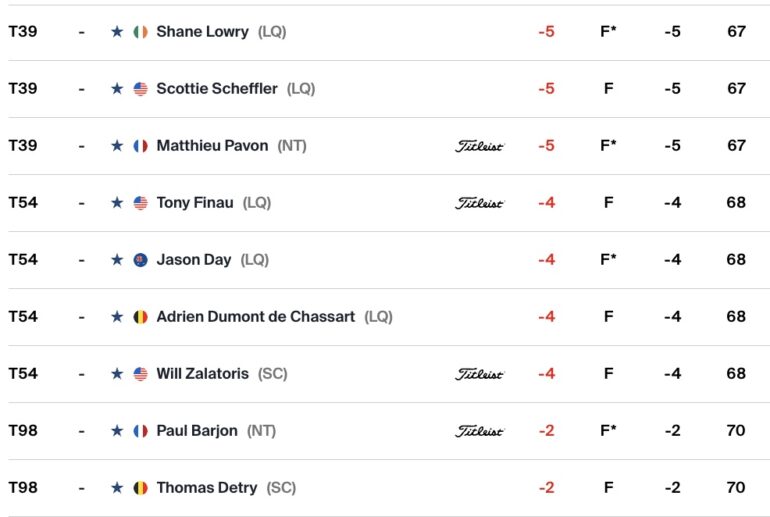Click the USA flag icon next to Will Zalatoris
This screenshot has width=770, height=517.
pyautogui.click(x=140, y=374)
